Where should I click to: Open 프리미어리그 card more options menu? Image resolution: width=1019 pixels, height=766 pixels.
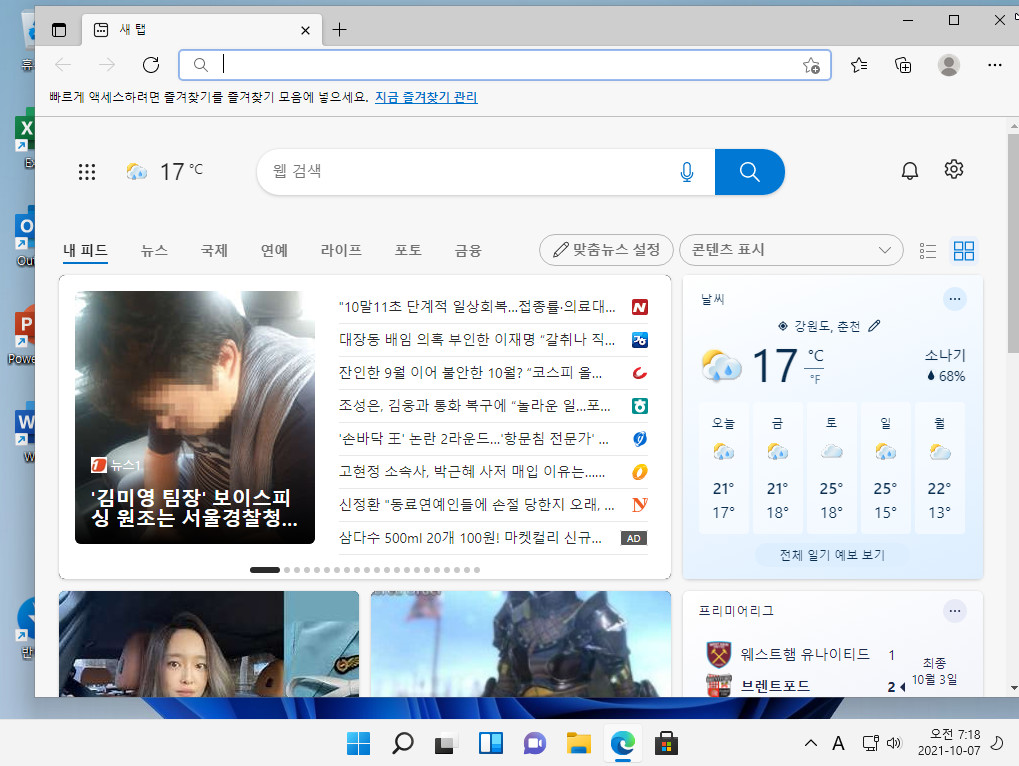tap(955, 611)
